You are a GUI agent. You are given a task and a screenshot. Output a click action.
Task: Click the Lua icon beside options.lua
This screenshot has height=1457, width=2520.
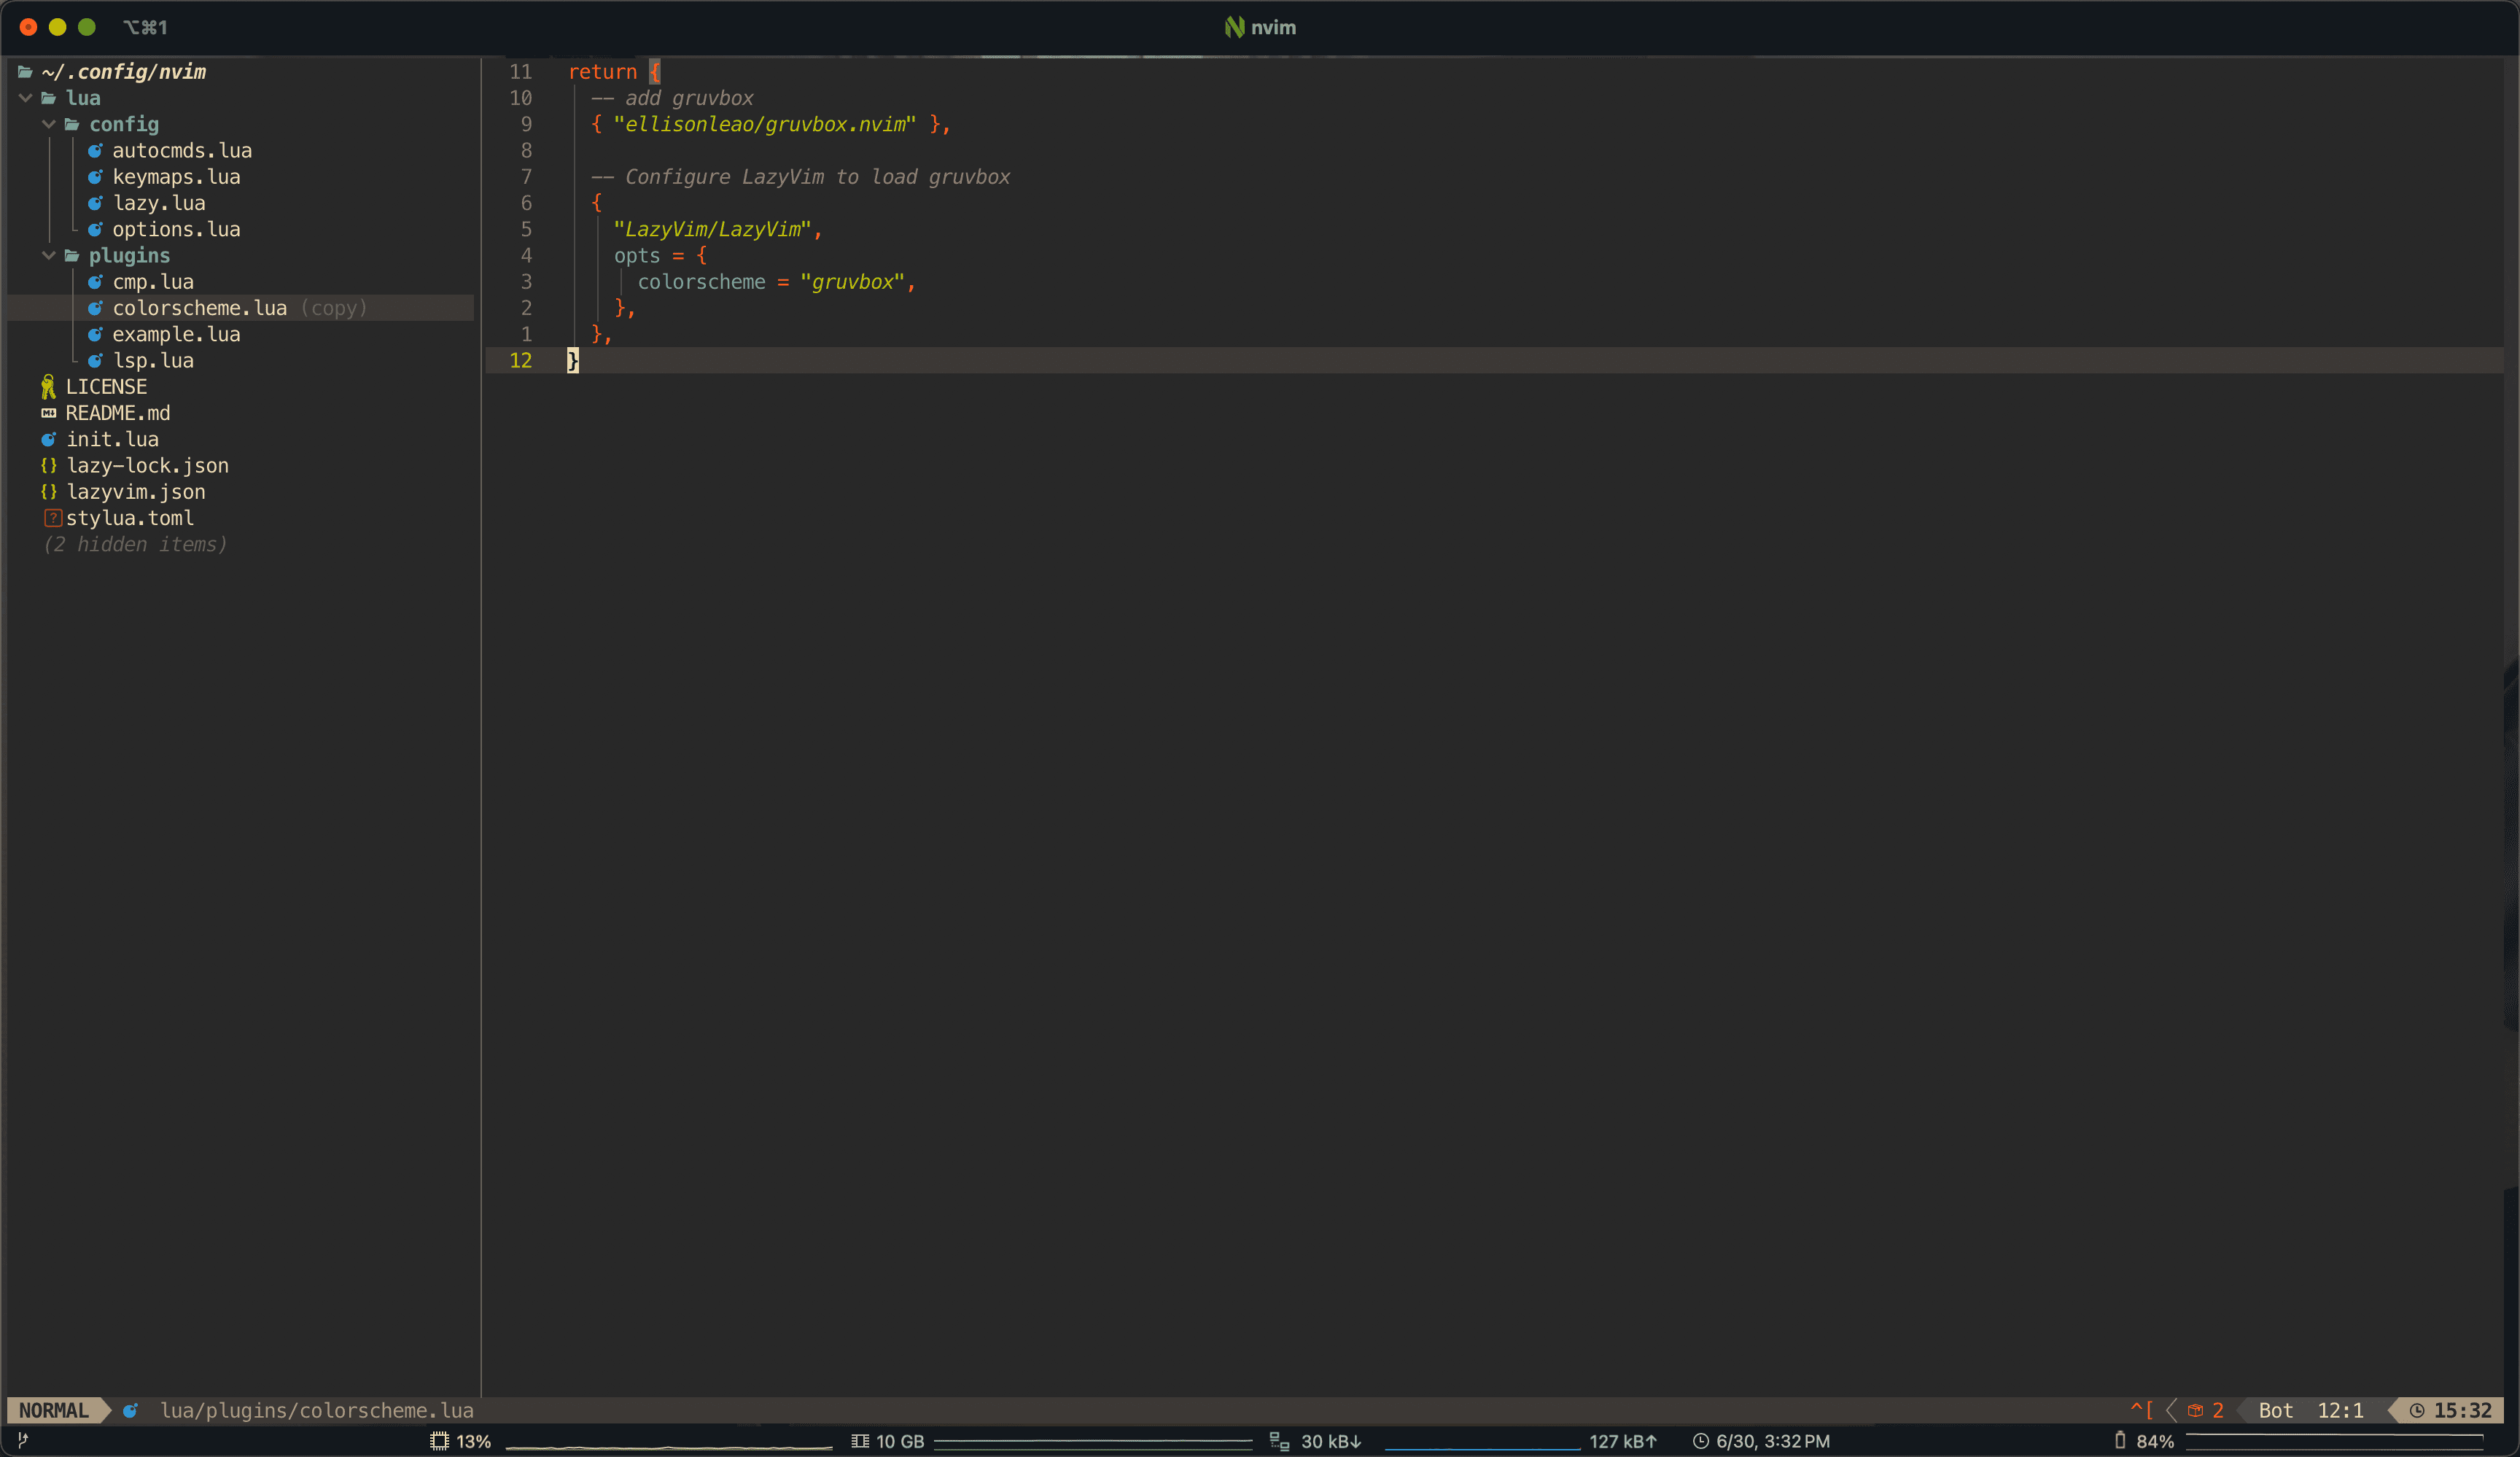click(95, 229)
